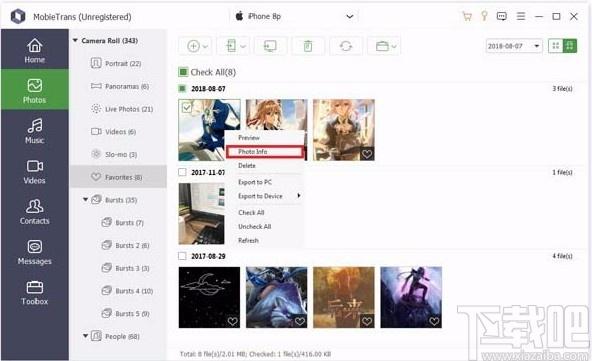Select Bursts (7) sub-album
This screenshot has height=361, width=592.
pyautogui.click(x=119, y=222)
